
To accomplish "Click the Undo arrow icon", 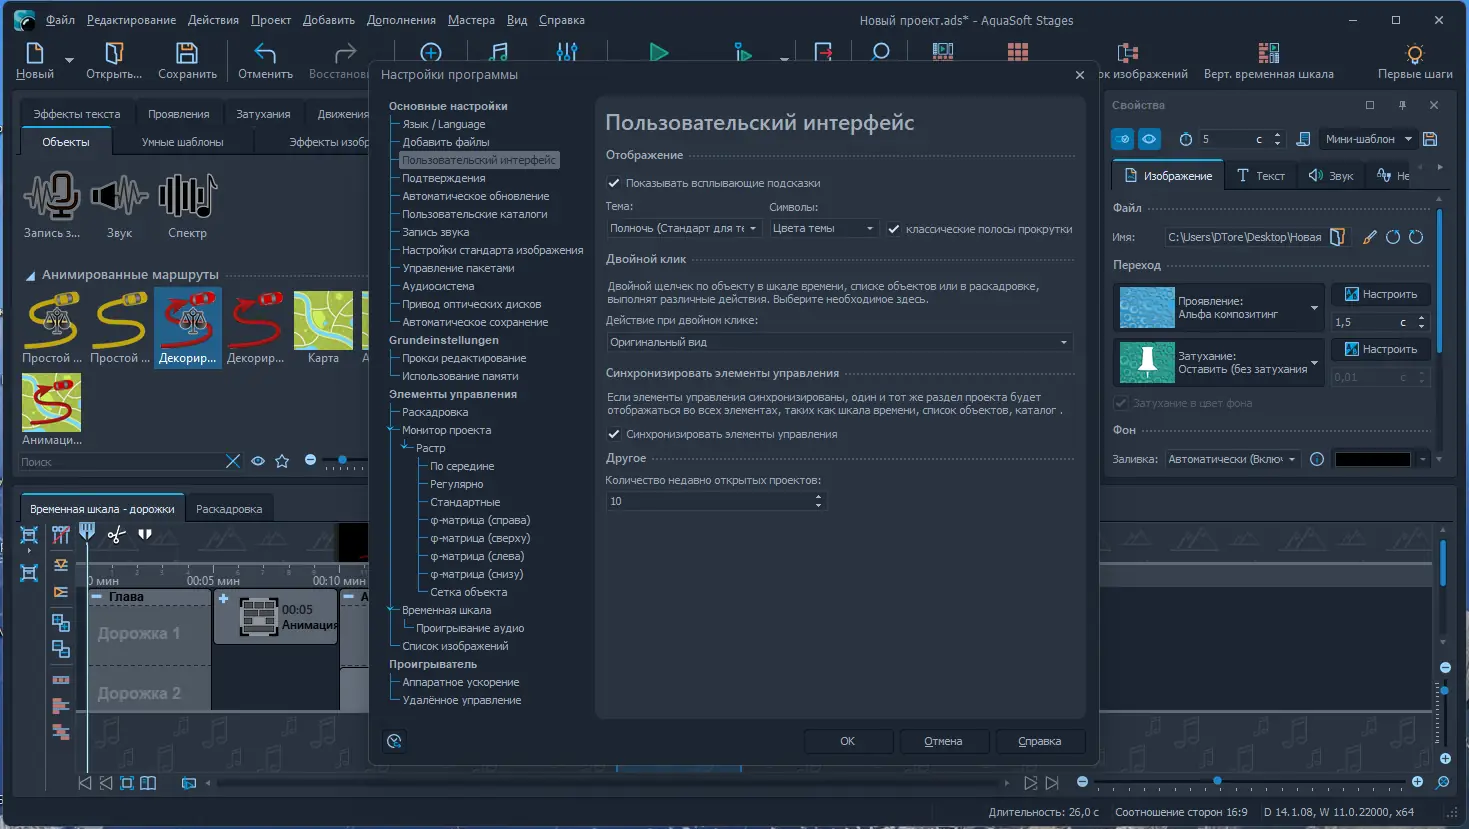I will pos(265,54).
